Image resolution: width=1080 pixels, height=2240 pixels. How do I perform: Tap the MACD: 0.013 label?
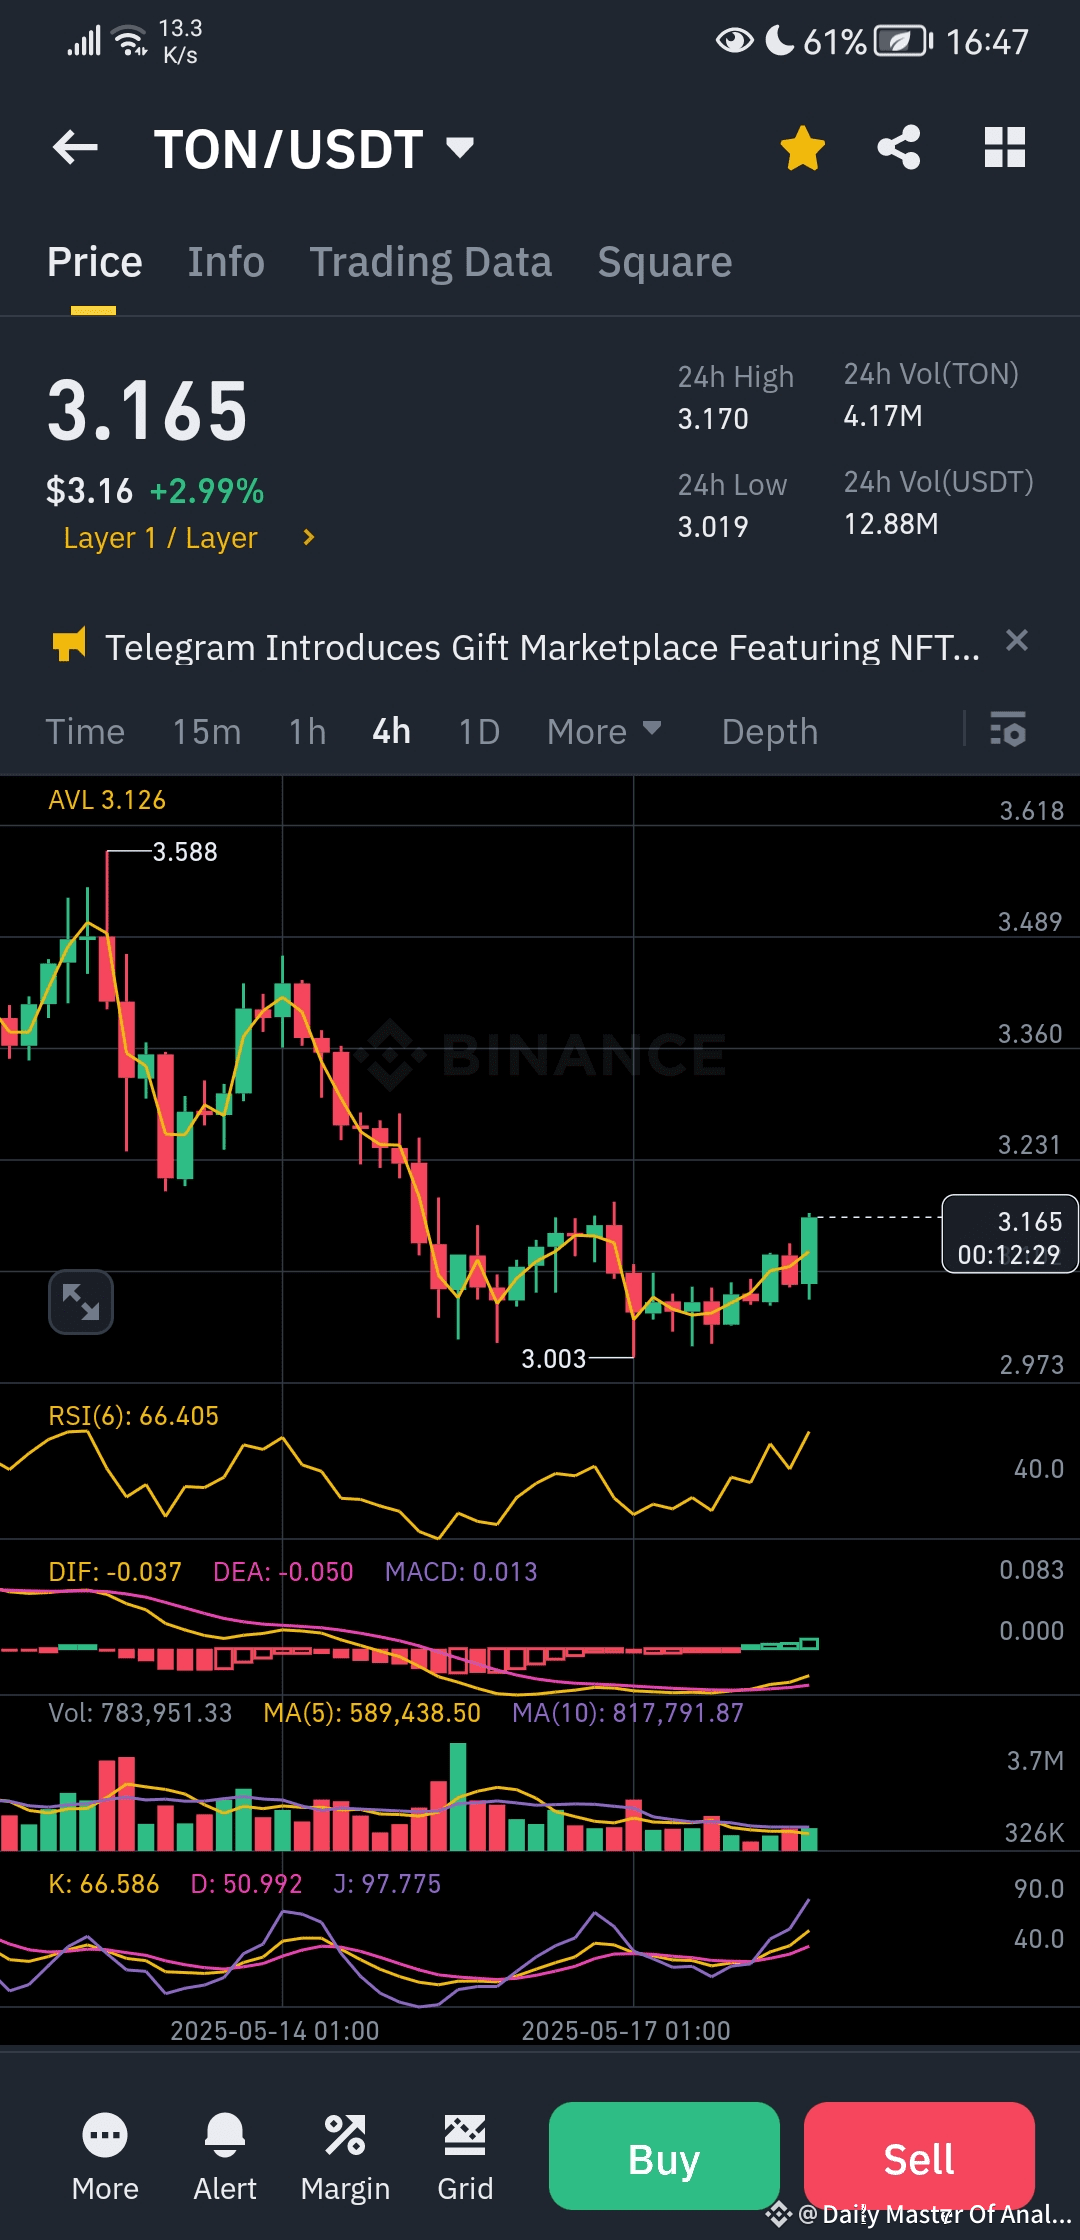tap(461, 1572)
